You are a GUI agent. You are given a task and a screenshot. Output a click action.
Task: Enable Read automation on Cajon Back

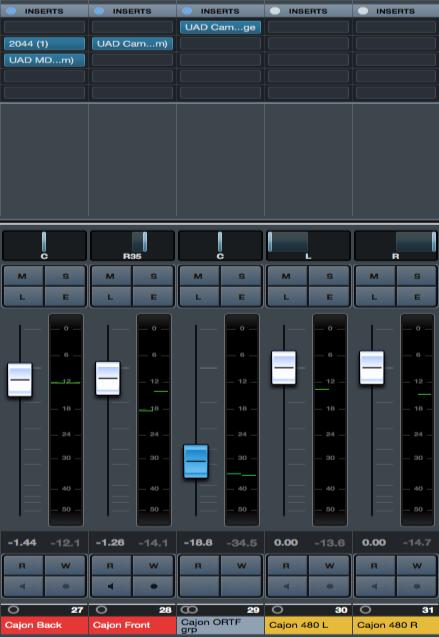23,566
